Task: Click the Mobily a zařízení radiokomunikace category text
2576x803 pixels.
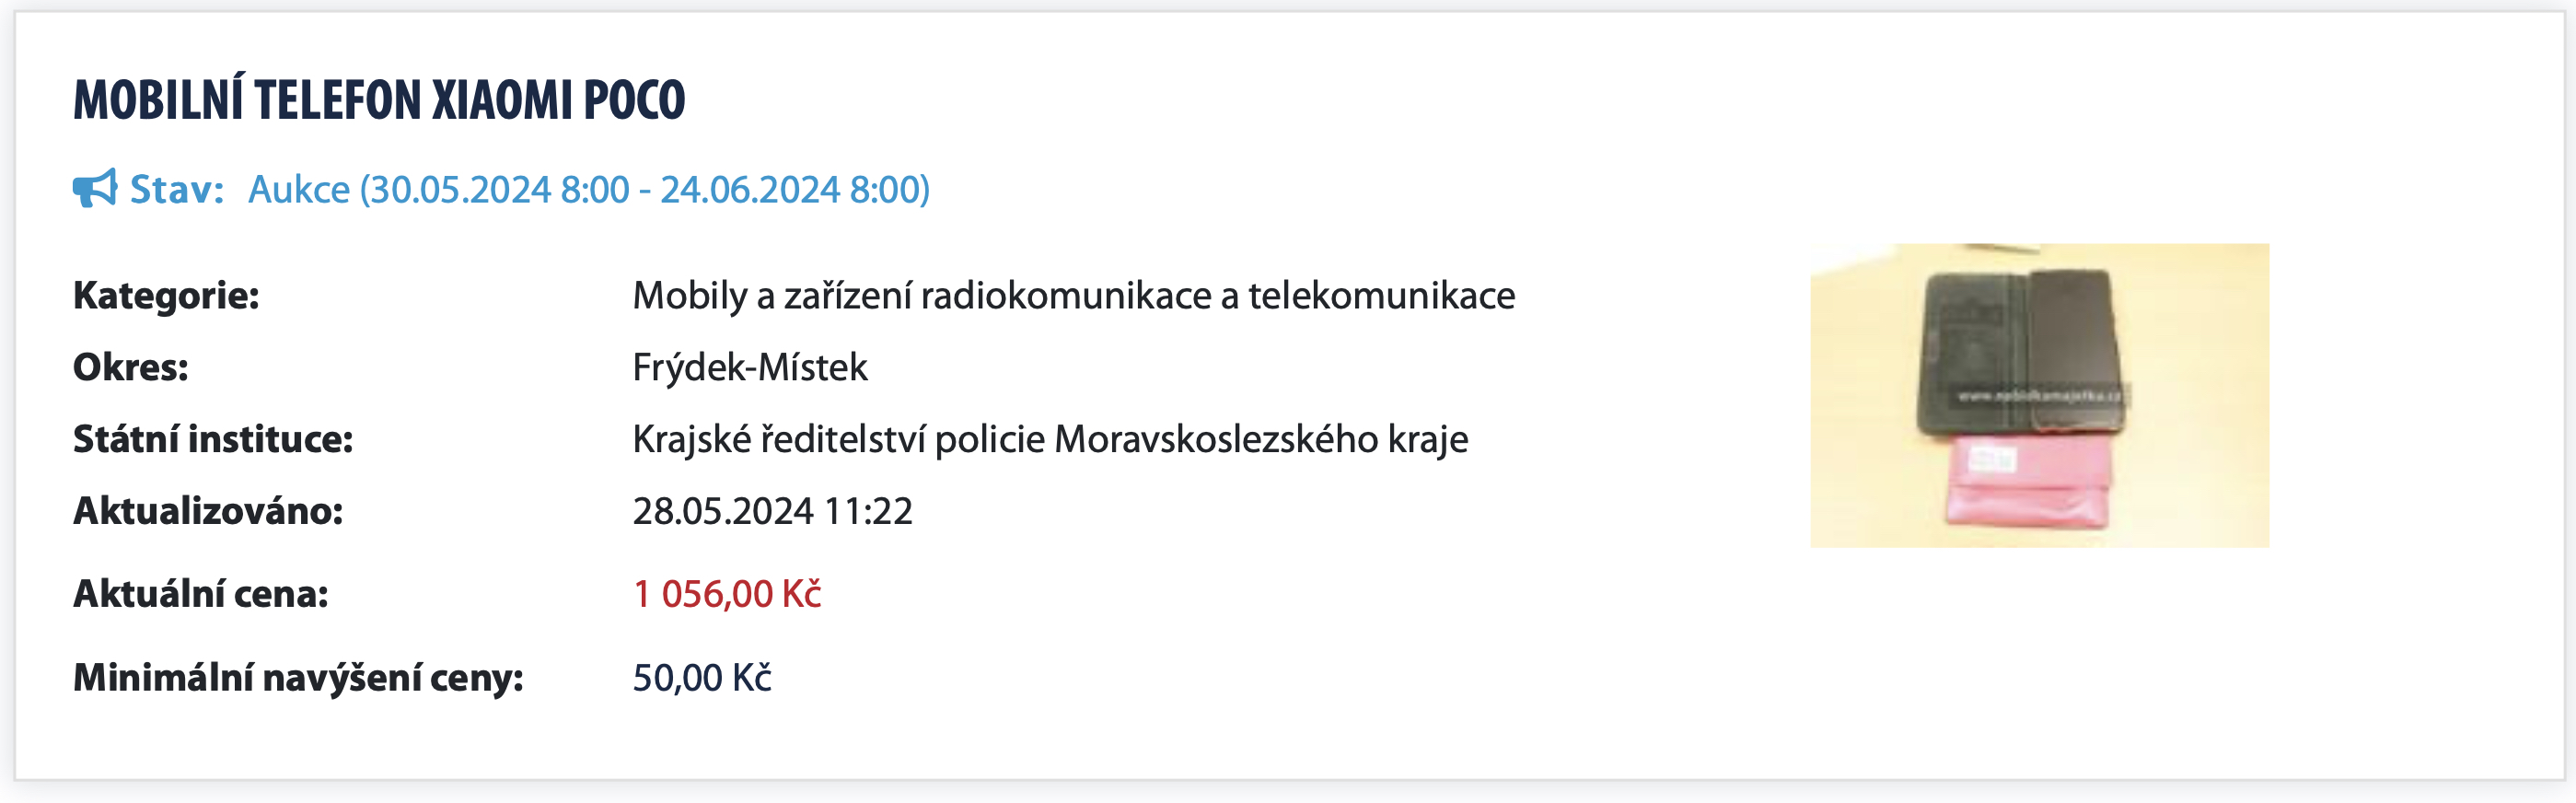Action: pos(1073,295)
